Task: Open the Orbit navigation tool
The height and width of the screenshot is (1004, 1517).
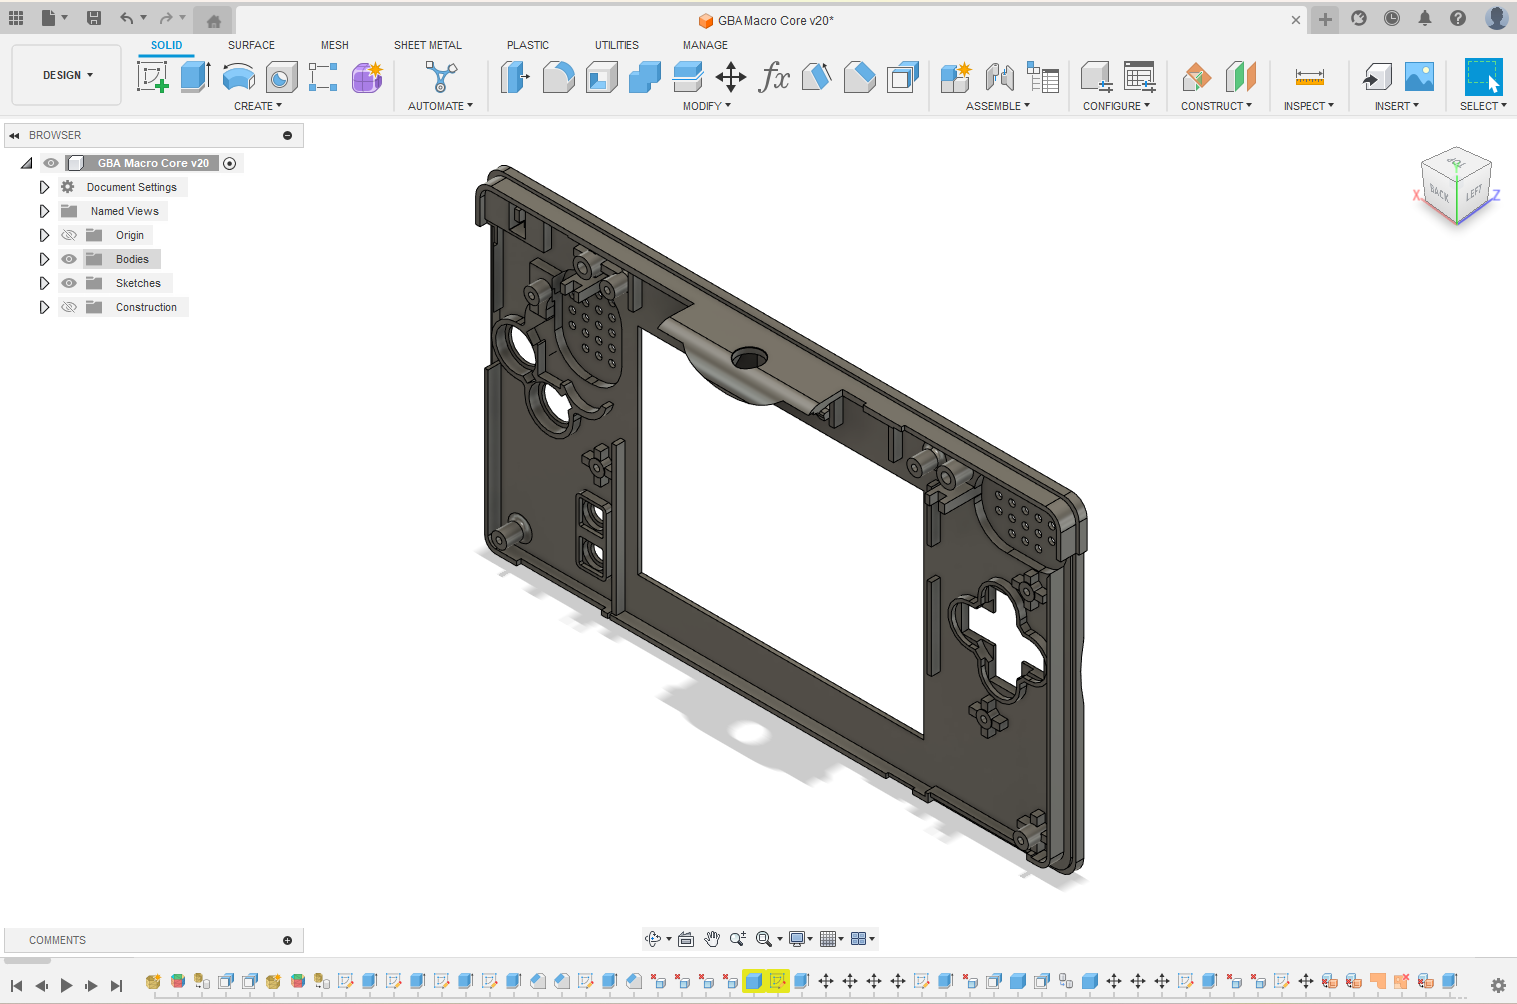Action: click(653, 939)
